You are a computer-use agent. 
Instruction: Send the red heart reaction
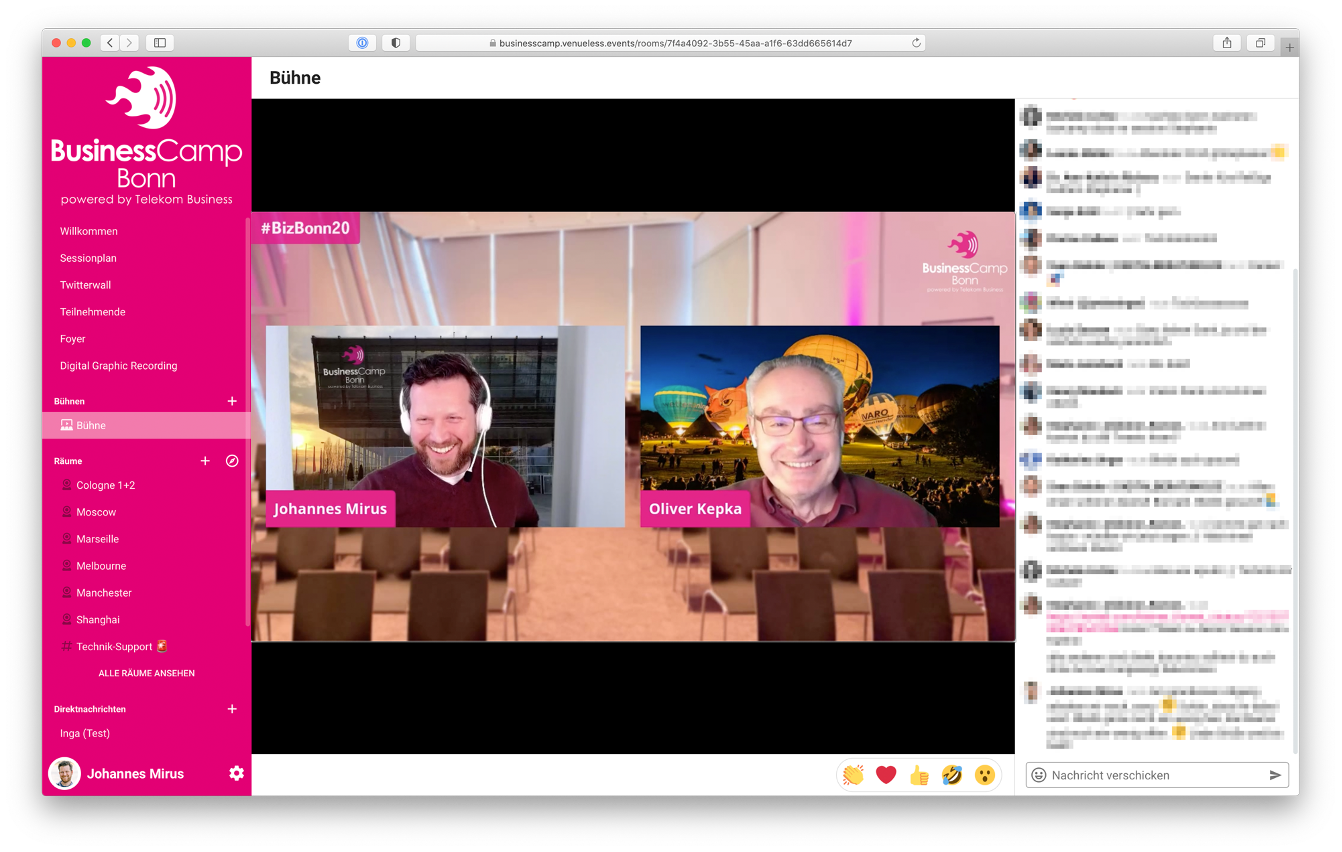pos(886,775)
